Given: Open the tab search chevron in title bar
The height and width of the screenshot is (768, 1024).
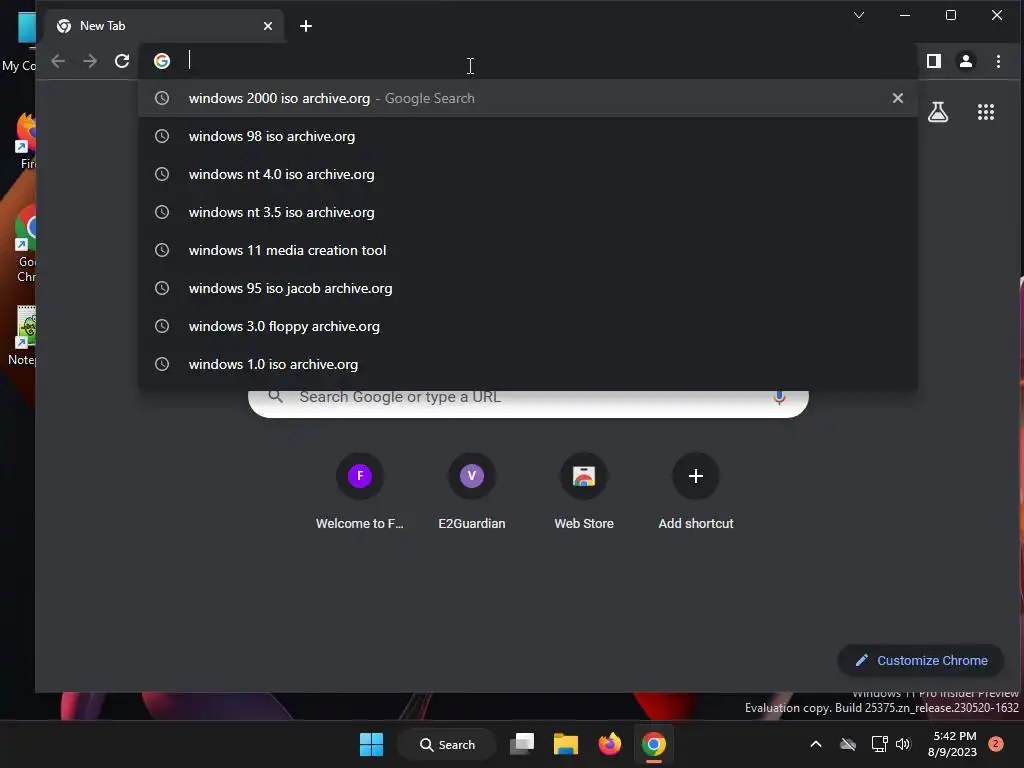Looking at the screenshot, I should pyautogui.click(x=859, y=15).
